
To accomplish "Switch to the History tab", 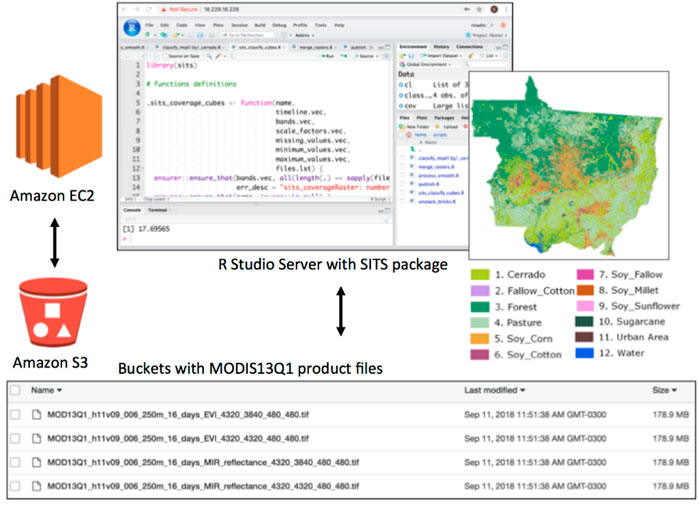I will point(441,46).
